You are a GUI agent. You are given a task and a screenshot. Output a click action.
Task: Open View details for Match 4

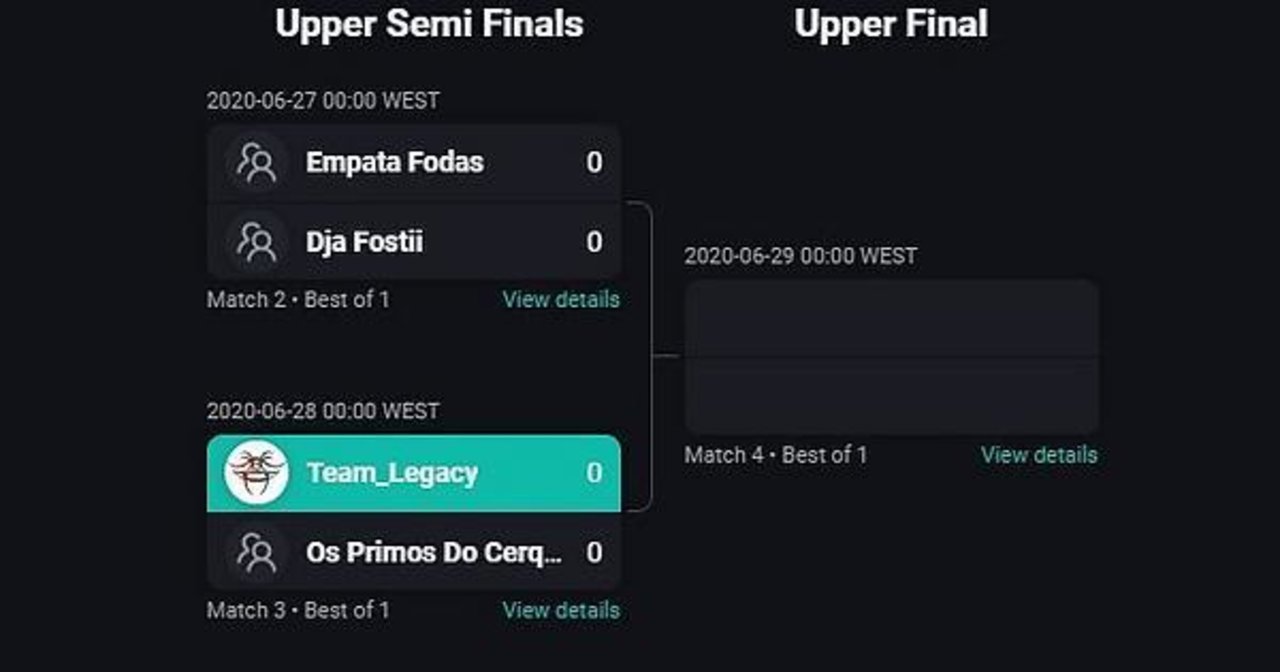[x=1038, y=455]
